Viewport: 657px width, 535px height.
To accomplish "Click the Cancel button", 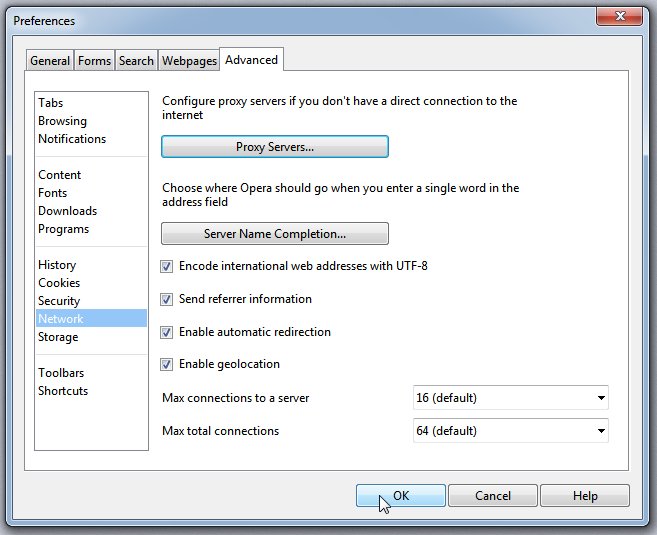I will point(493,496).
